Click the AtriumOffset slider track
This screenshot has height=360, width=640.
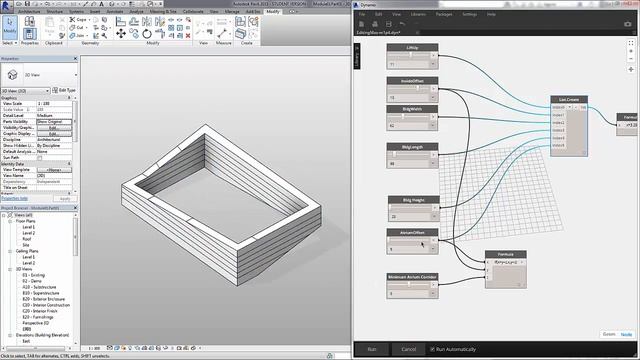(409, 240)
